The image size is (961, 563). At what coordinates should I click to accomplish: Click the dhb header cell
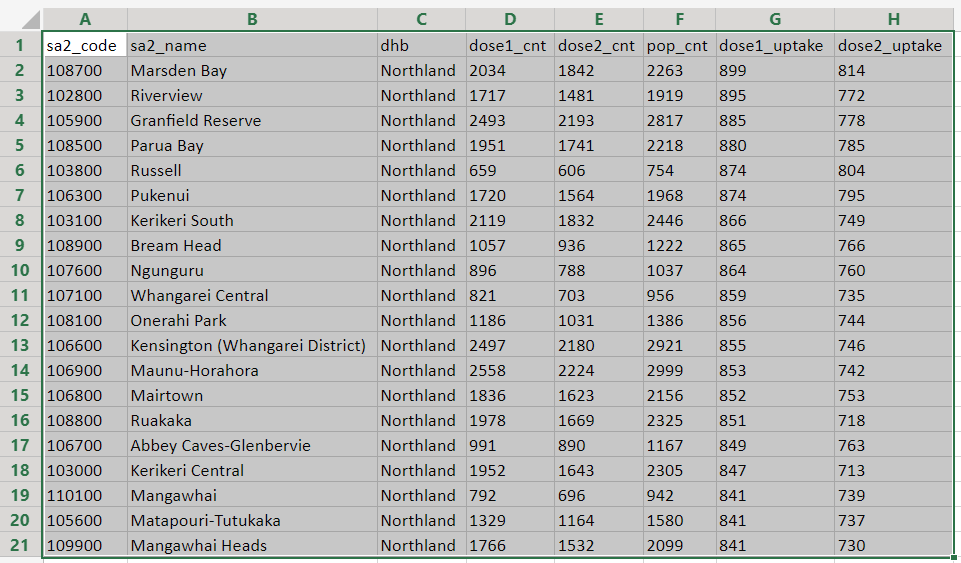click(x=420, y=46)
